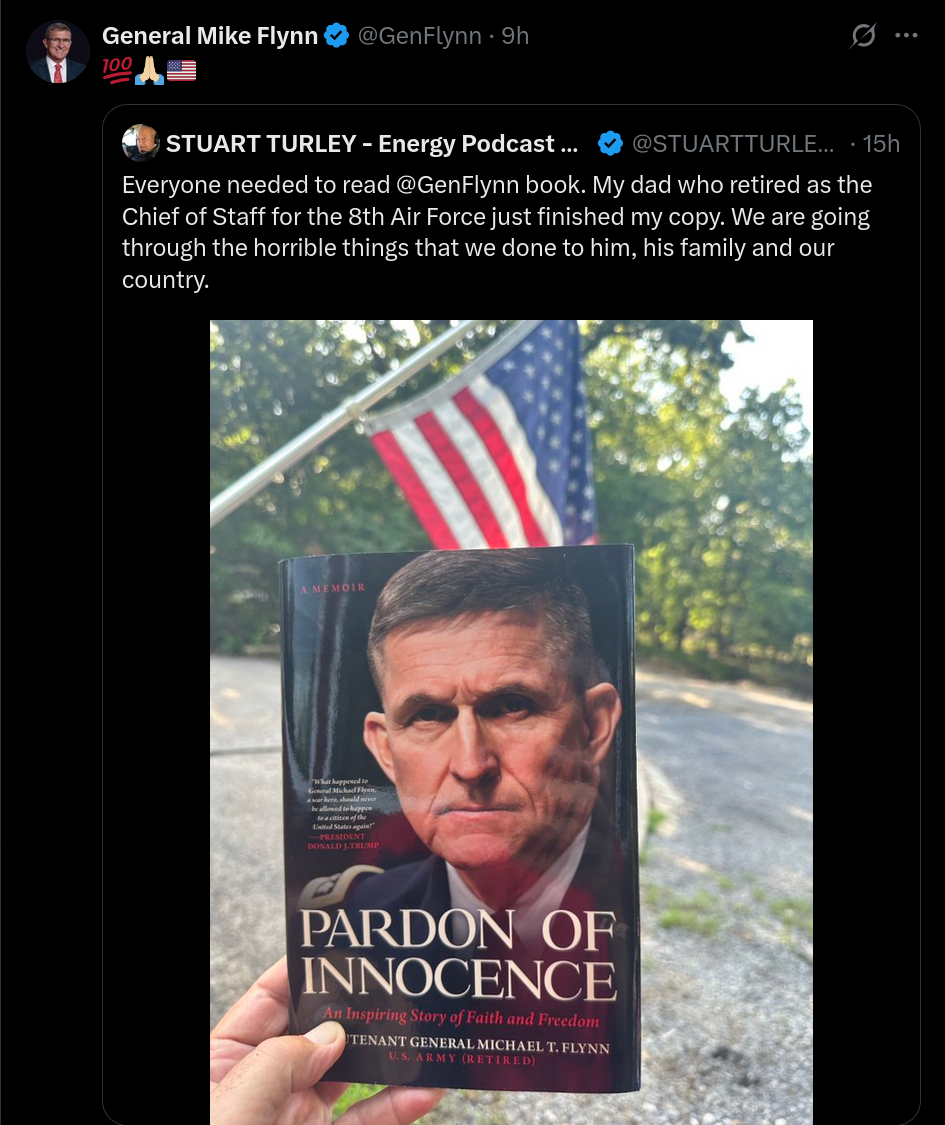Click the US flag emoji

pyautogui.click(x=182, y=70)
